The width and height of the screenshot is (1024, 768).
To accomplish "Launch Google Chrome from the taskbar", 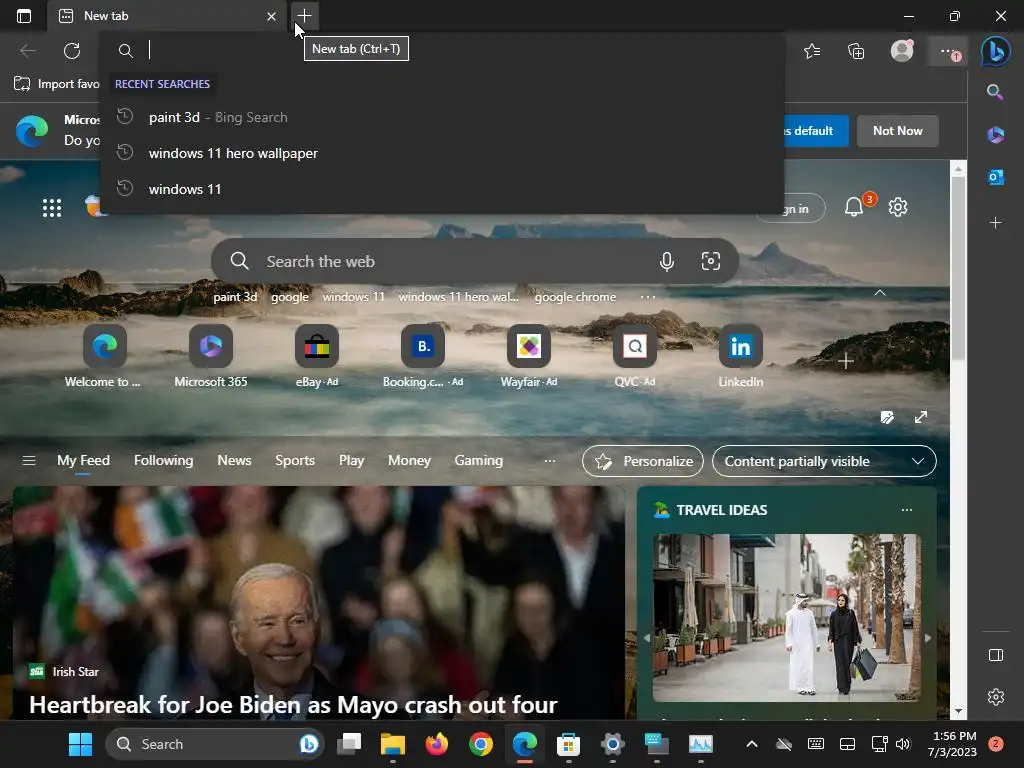I will click(481, 744).
